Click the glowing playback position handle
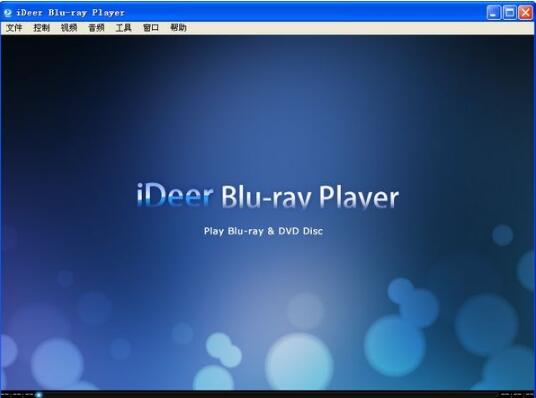 [x=39, y=395]
